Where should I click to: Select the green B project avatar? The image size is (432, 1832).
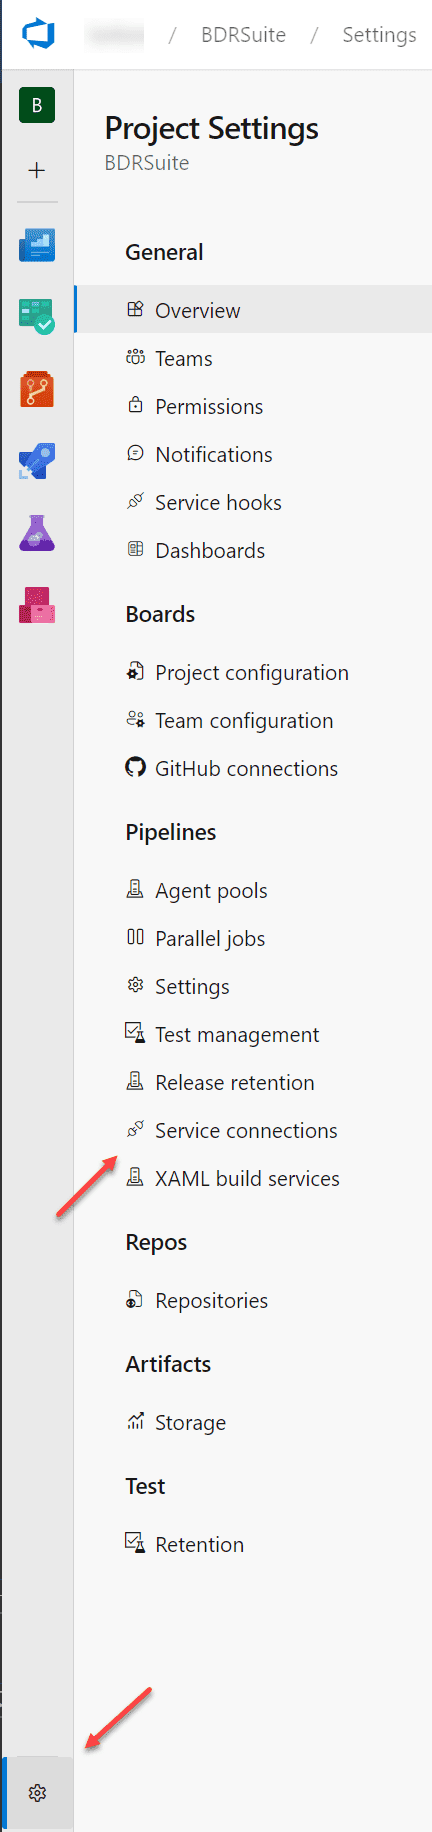(x=37, y=105)
